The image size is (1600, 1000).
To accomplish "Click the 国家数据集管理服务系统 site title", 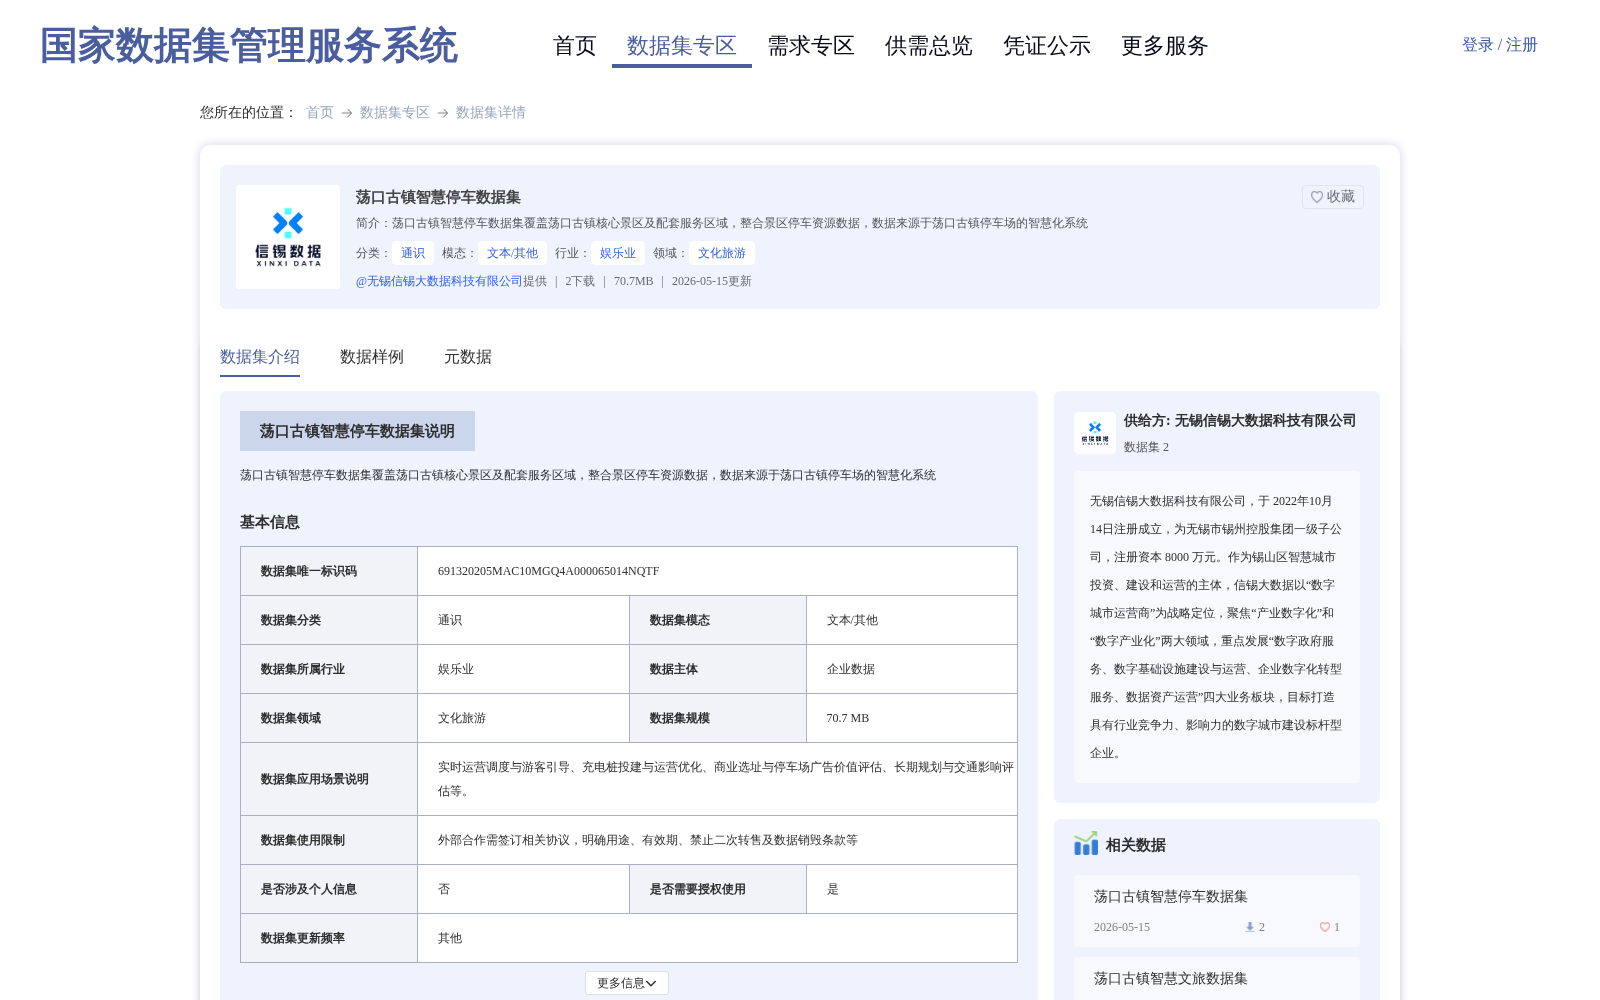I will (x=249, y=46).
